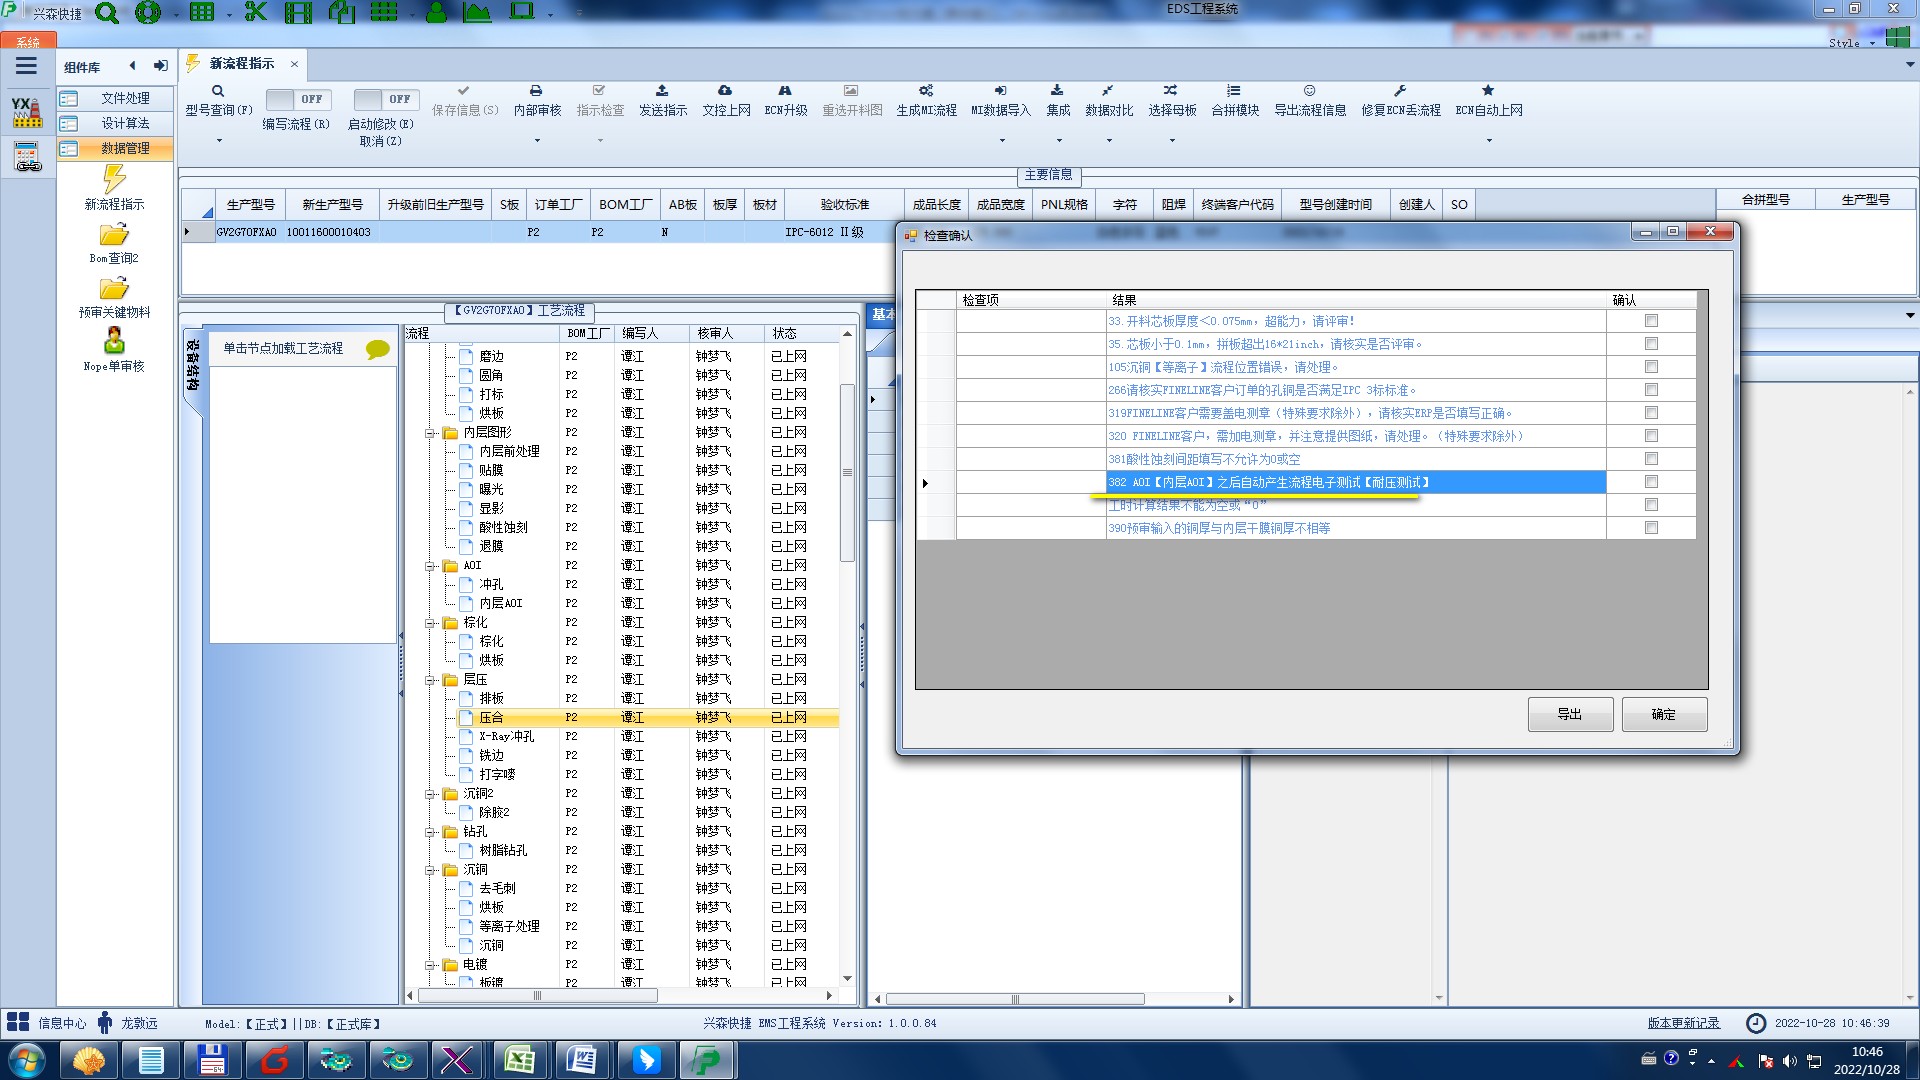Check confirm box for item 382 AOI

pyautogui.click(x=1651, y=482)
